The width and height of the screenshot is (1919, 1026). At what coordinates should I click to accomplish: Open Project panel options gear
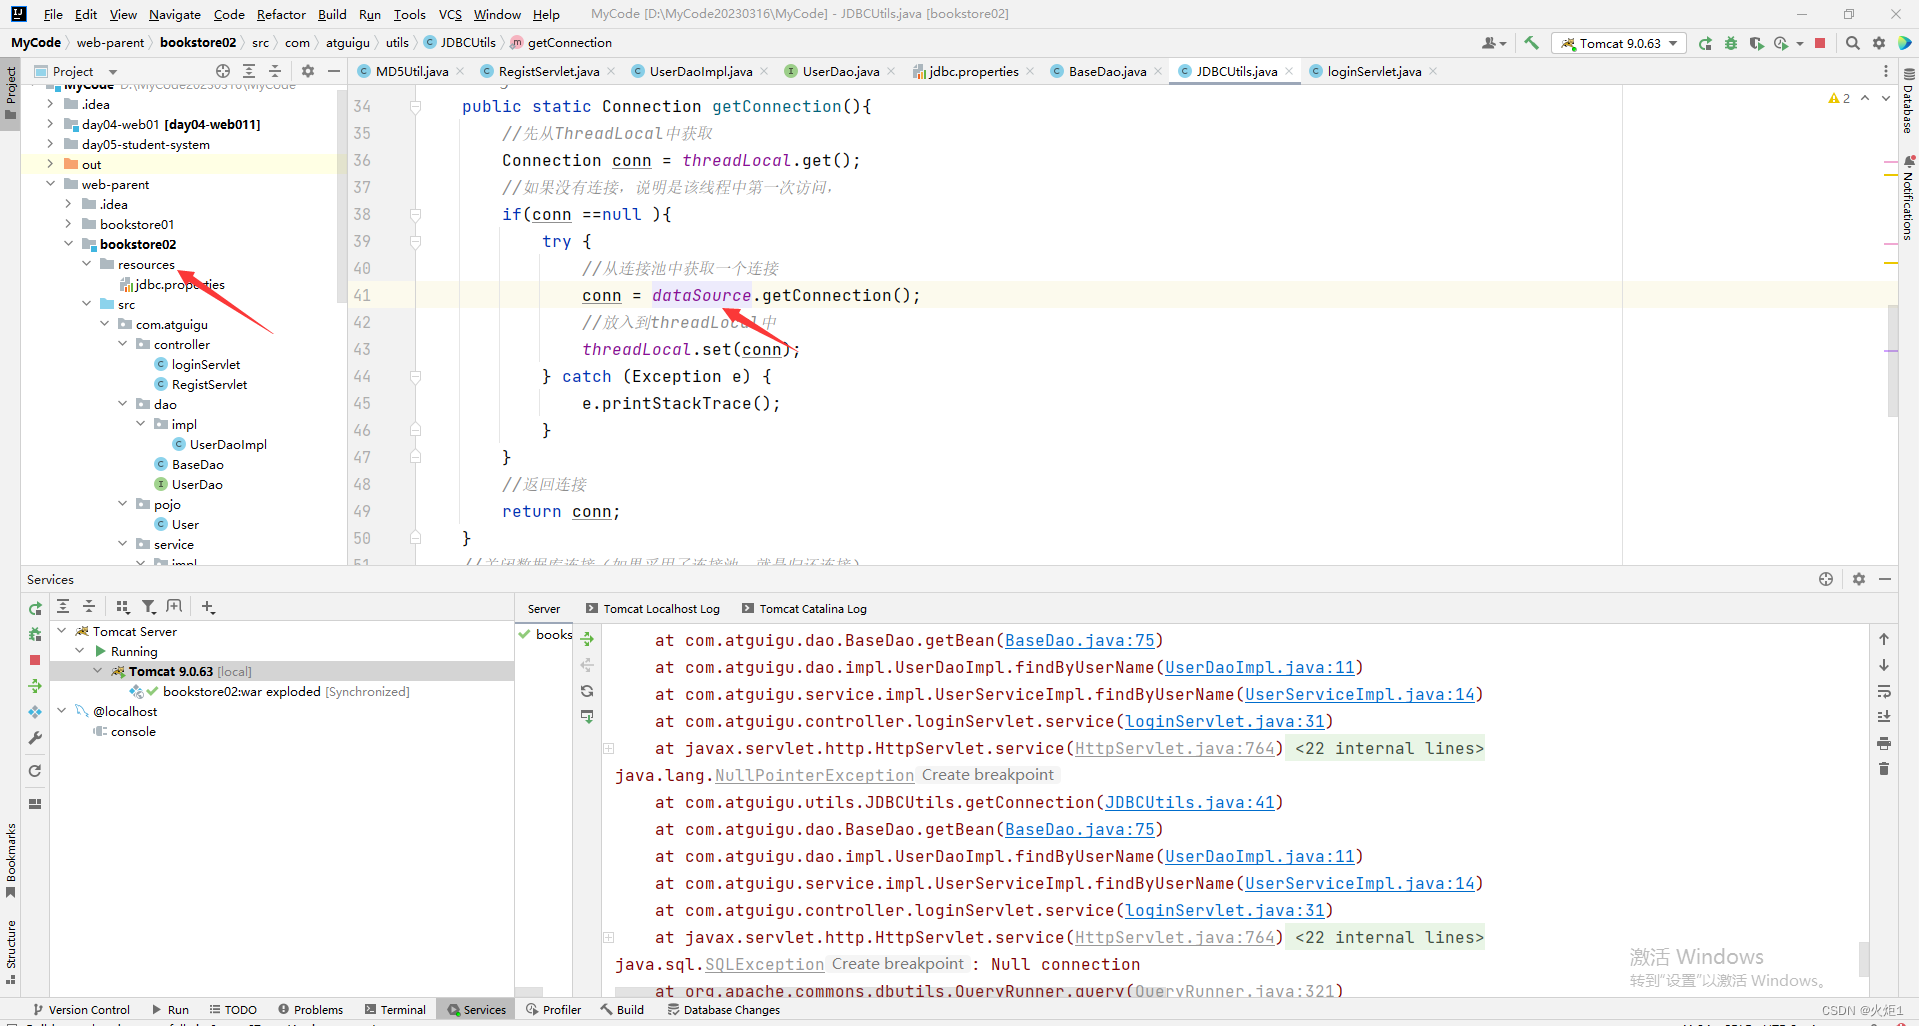(308, 71)
